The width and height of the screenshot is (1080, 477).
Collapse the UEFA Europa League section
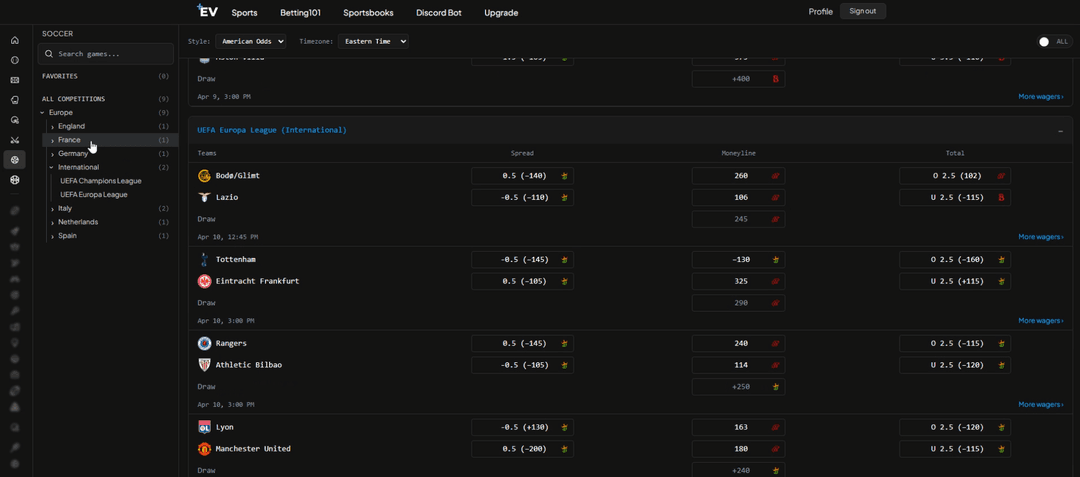[1061, 130]
